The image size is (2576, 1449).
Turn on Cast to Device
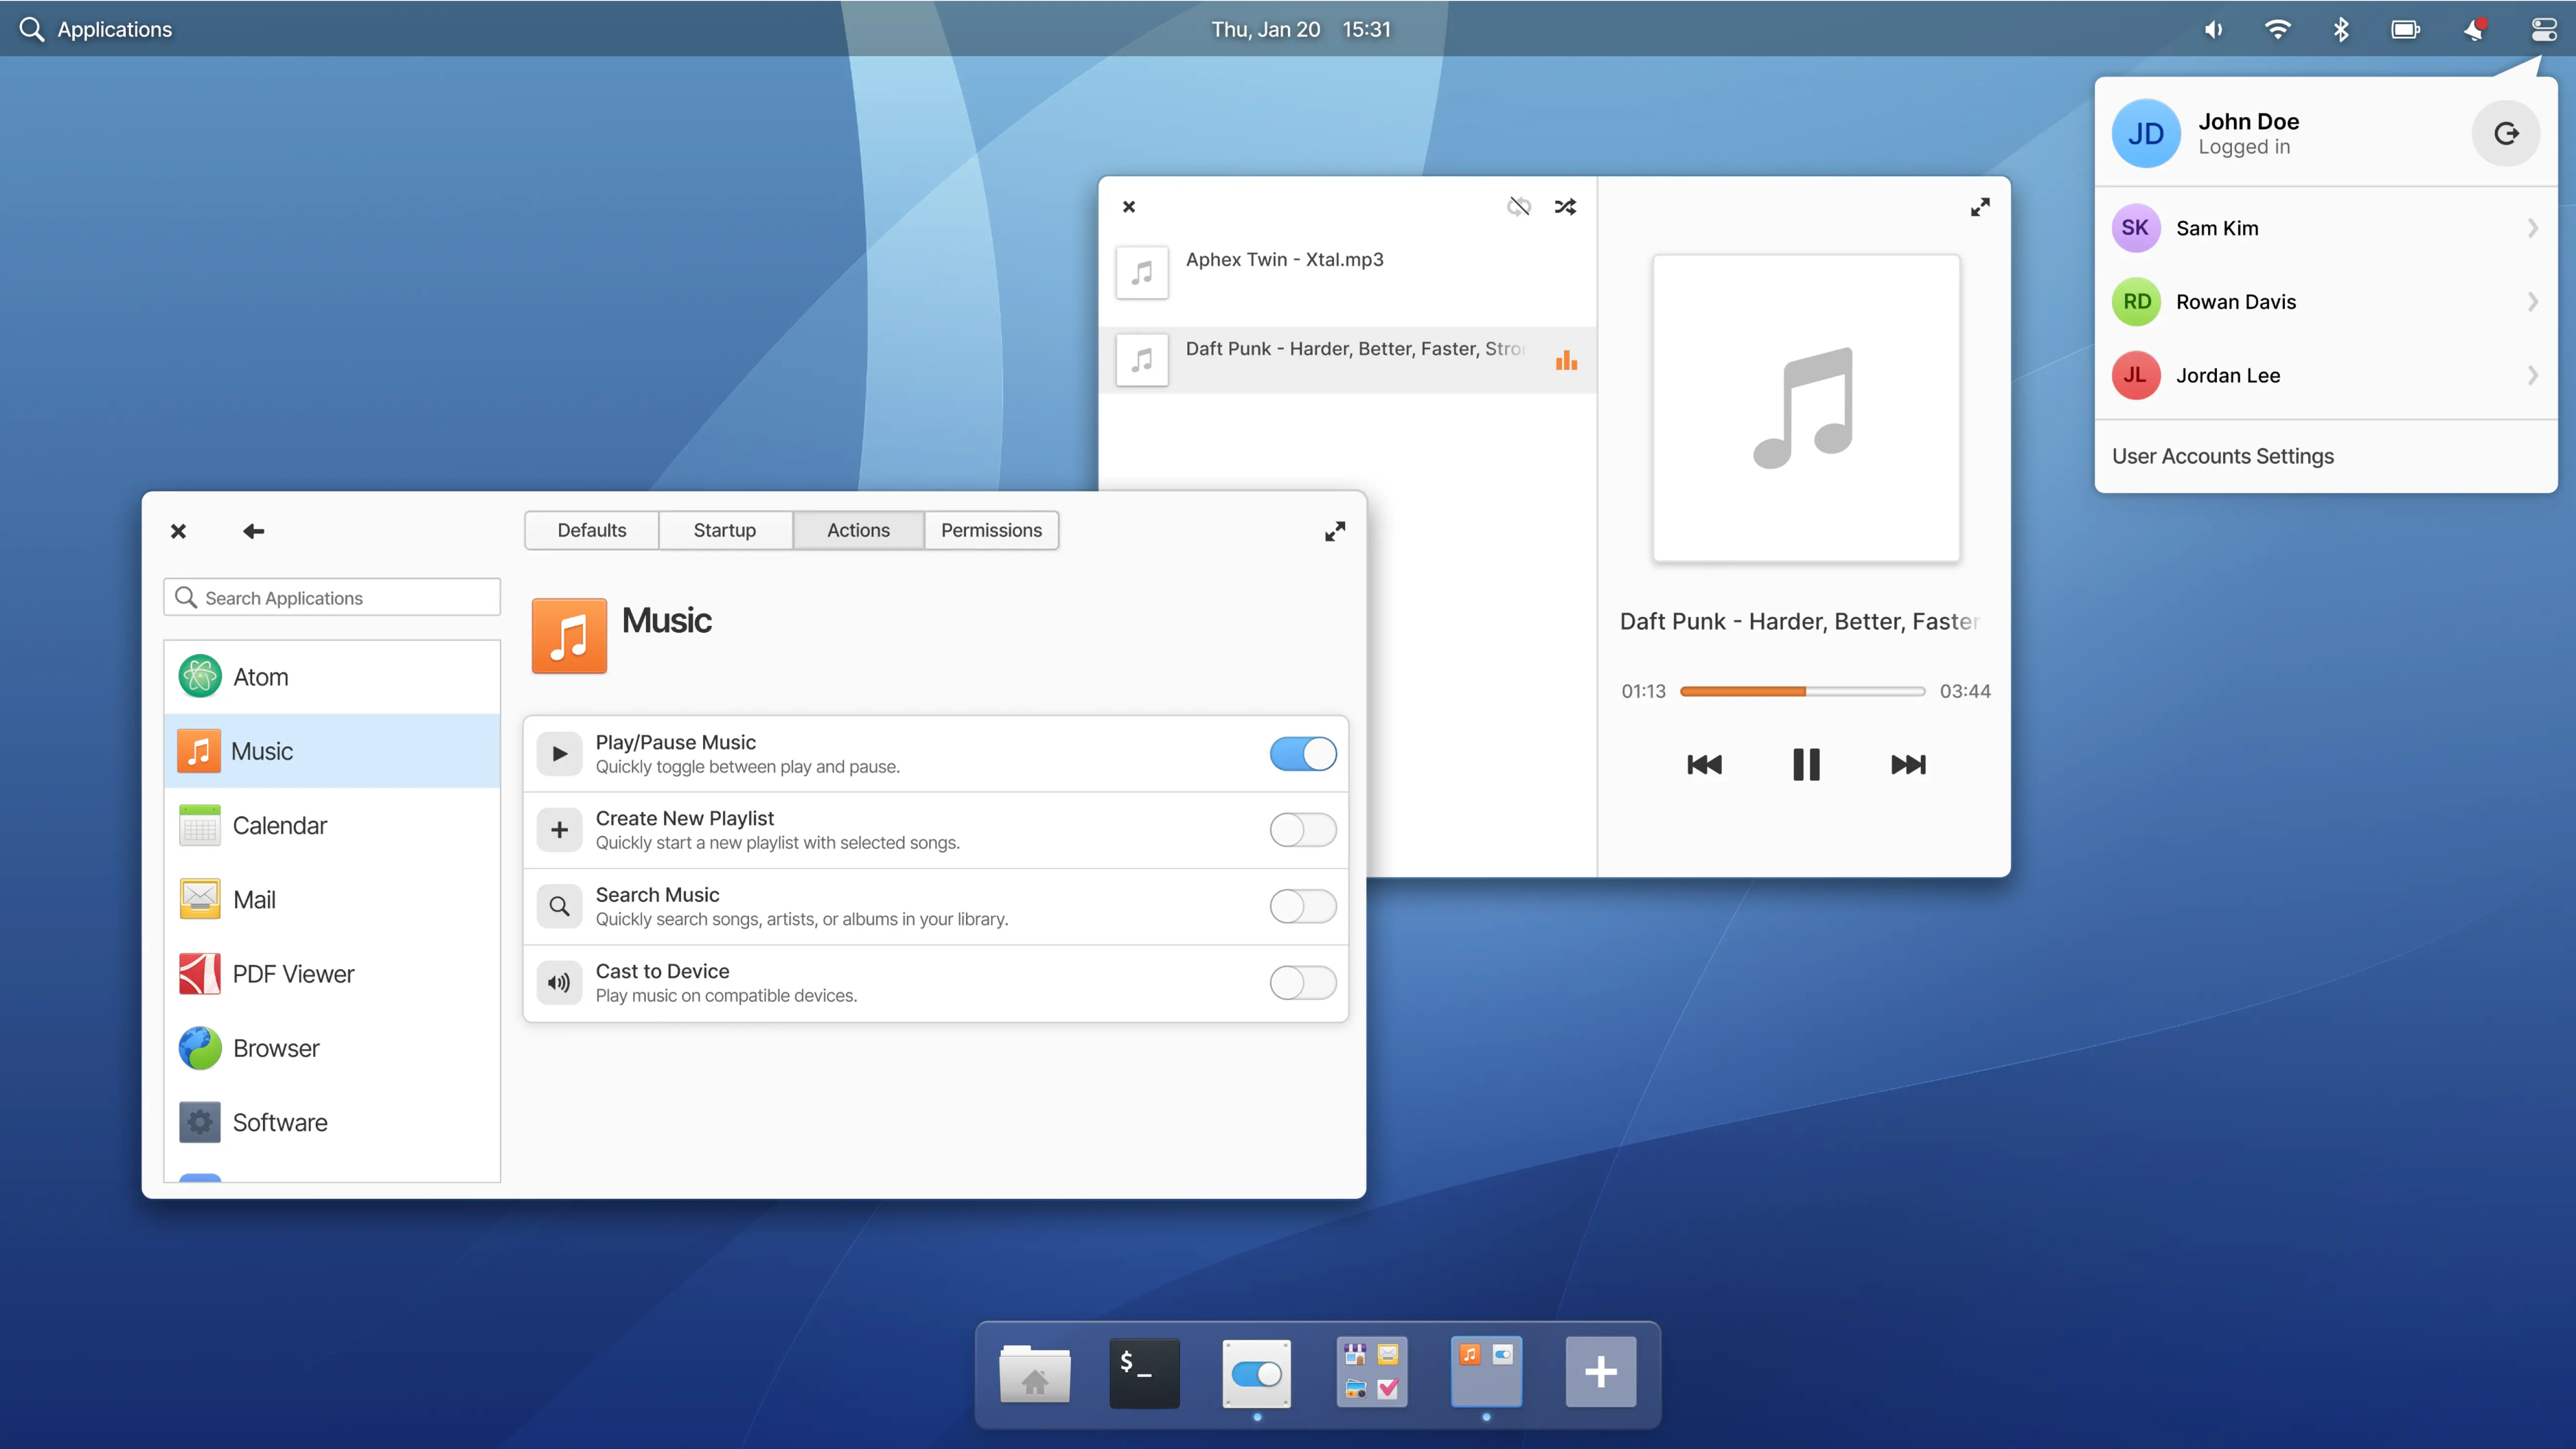[x=1302, y=982]
